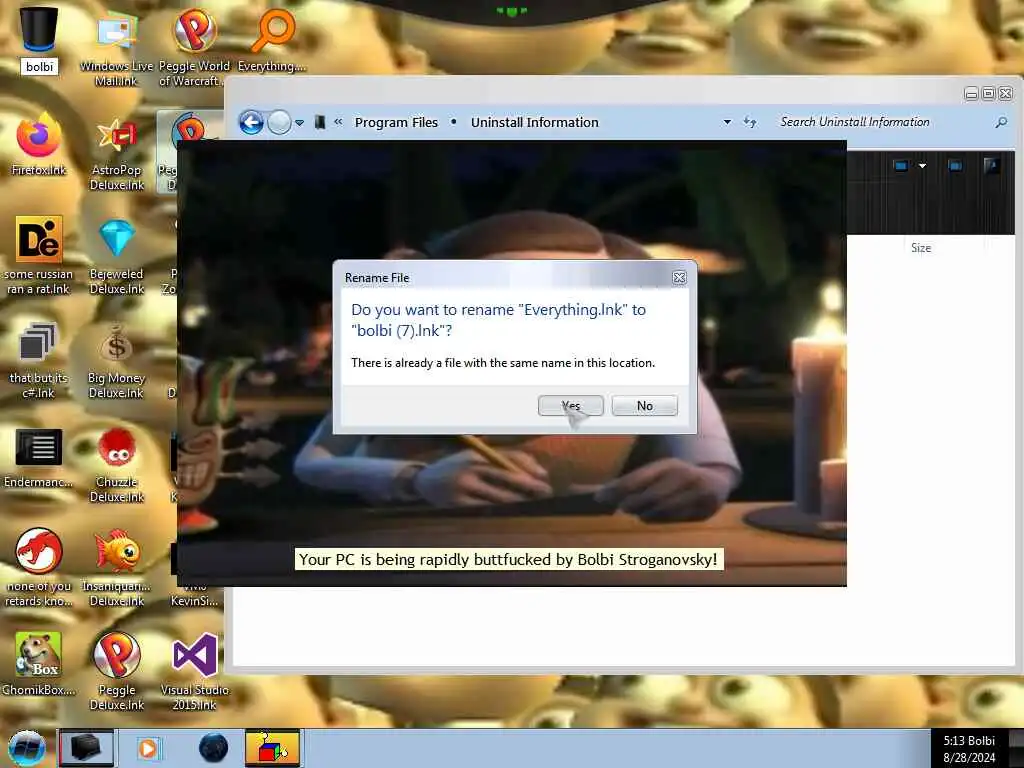Screen dimensions: 1024x768
Task: Open the recent pages dropdown arrow
Action: coord(299,123)
